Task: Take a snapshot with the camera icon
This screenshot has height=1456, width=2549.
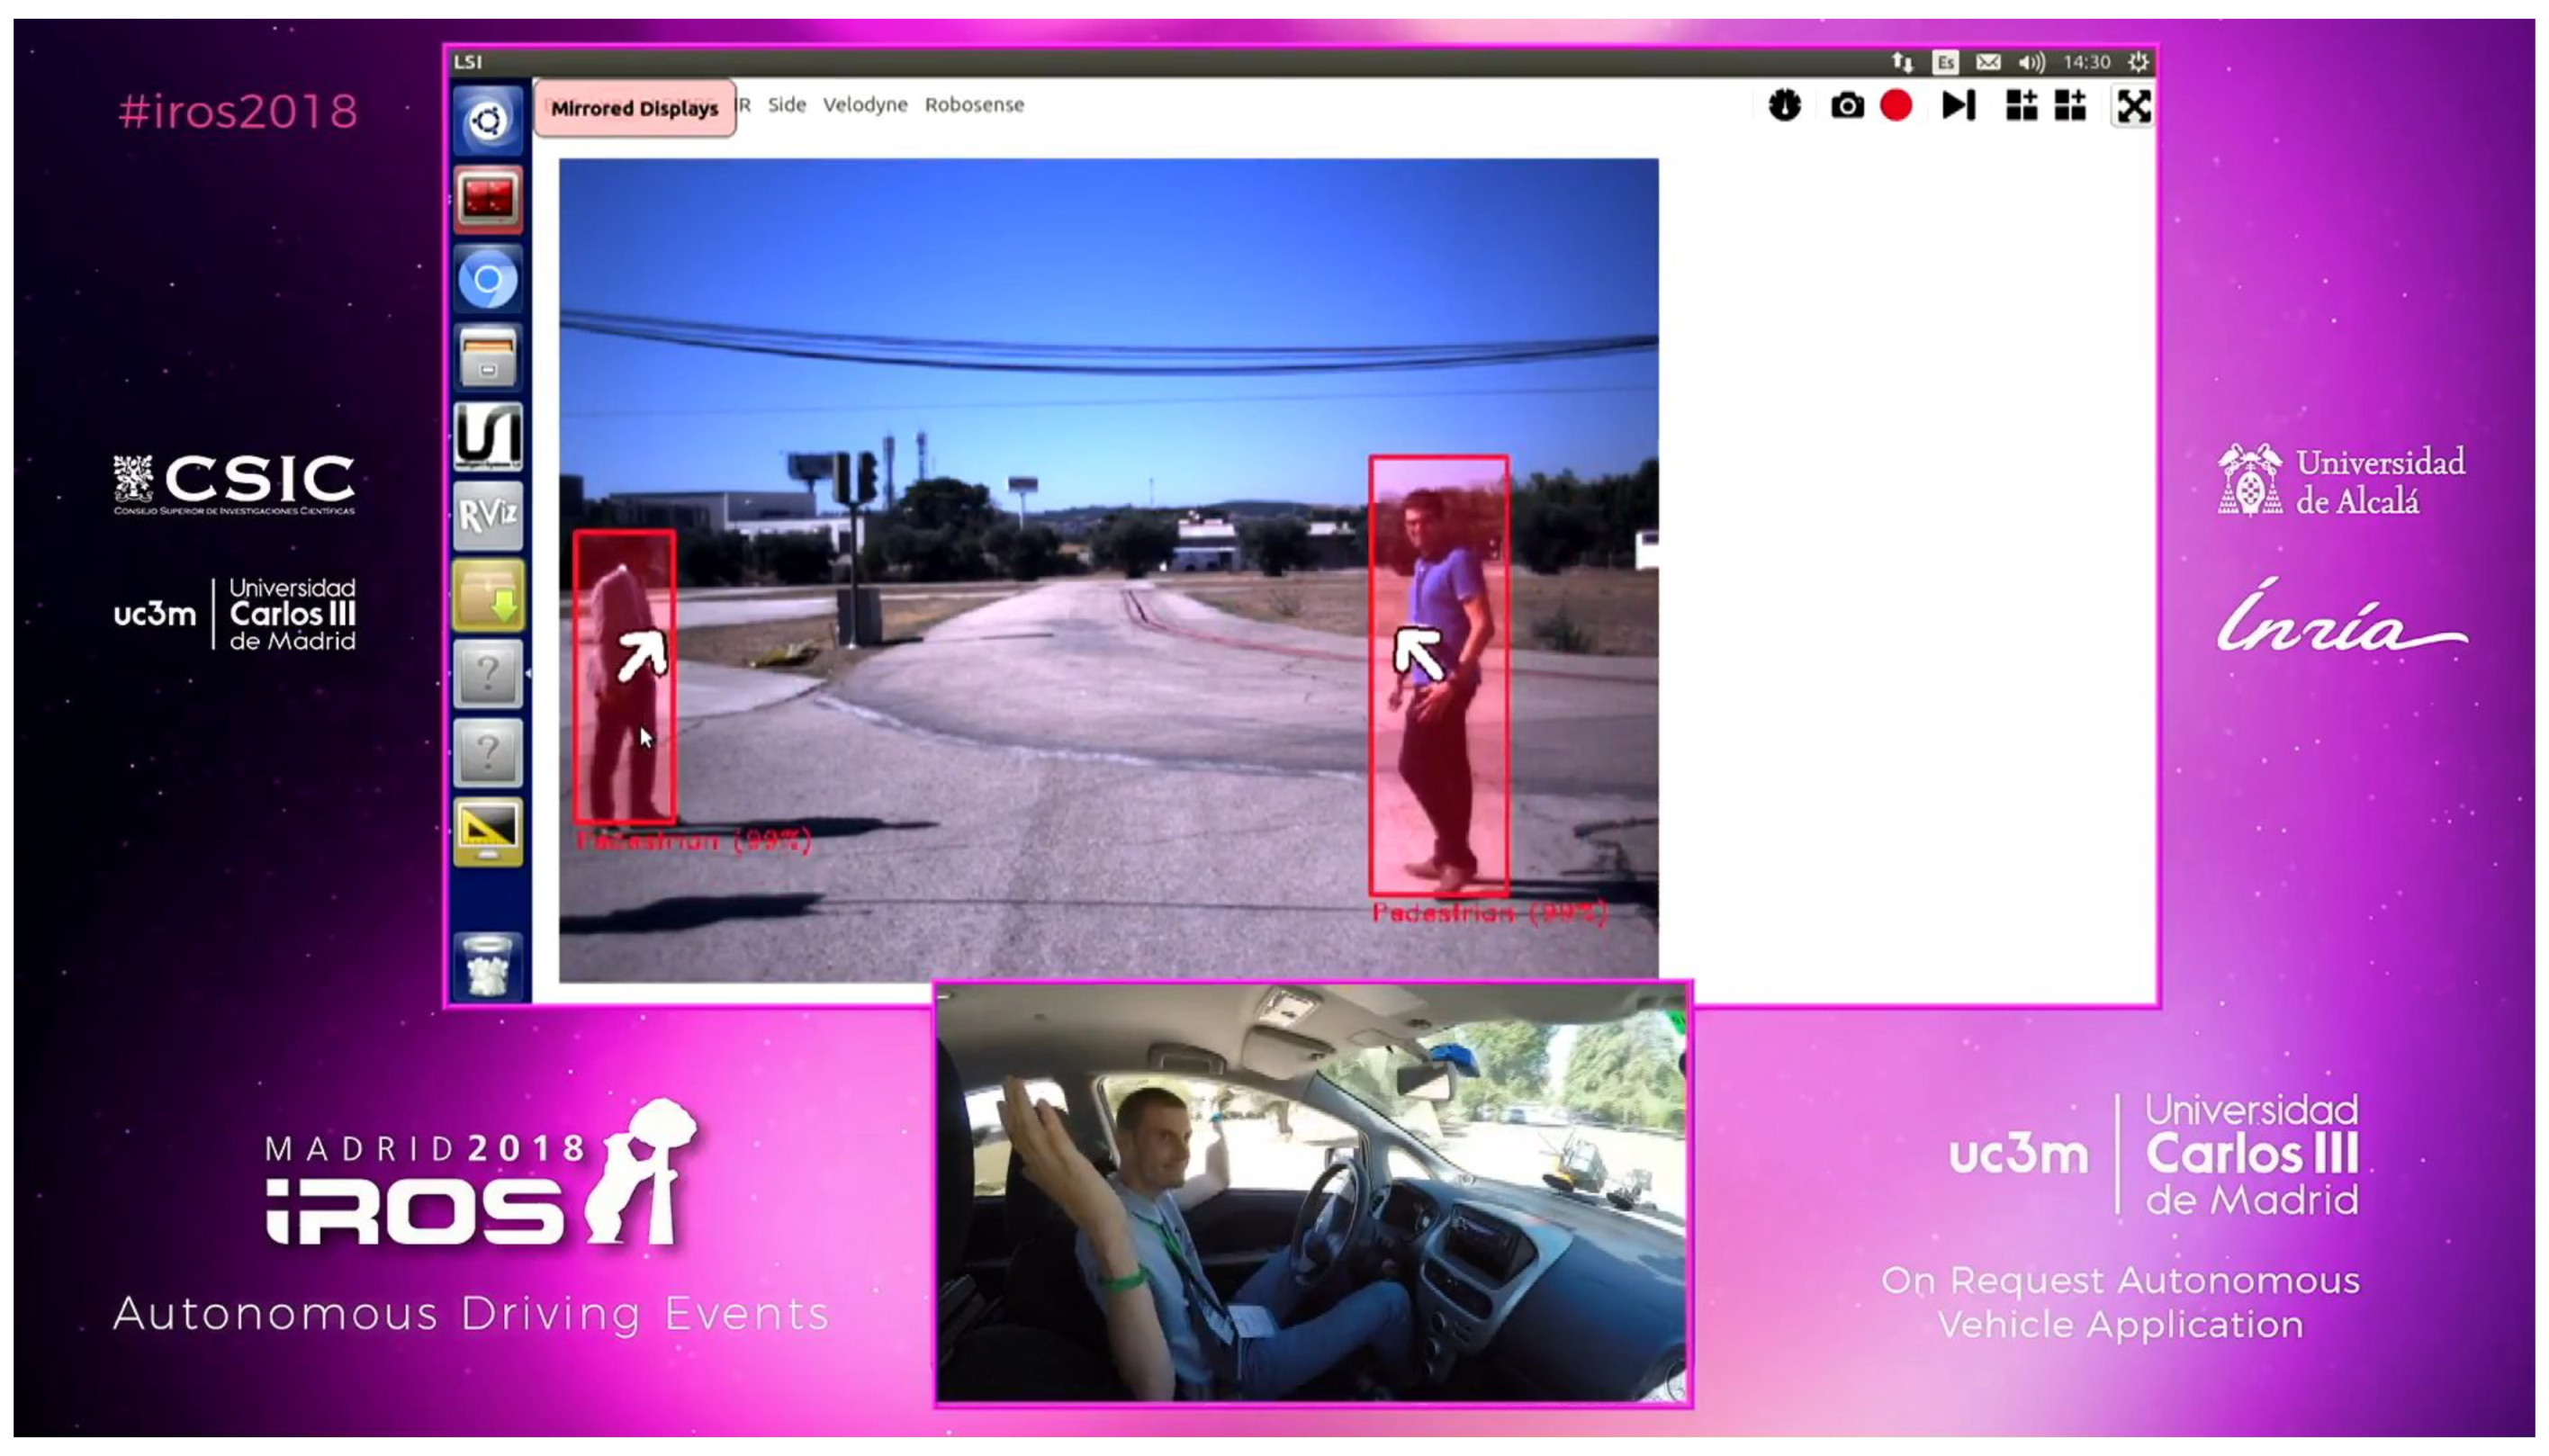Action: pos(1846,105)
